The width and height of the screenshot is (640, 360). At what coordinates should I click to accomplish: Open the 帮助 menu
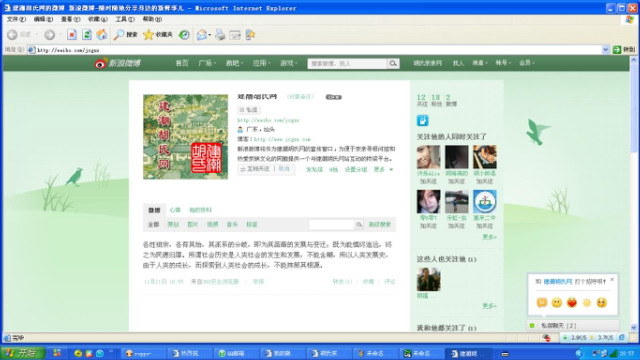click(152, 19)
